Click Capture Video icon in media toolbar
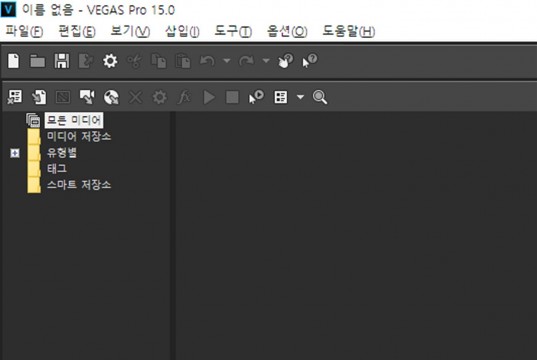The width and height of the screenshot is (537, 360). (x=87, y=97)
